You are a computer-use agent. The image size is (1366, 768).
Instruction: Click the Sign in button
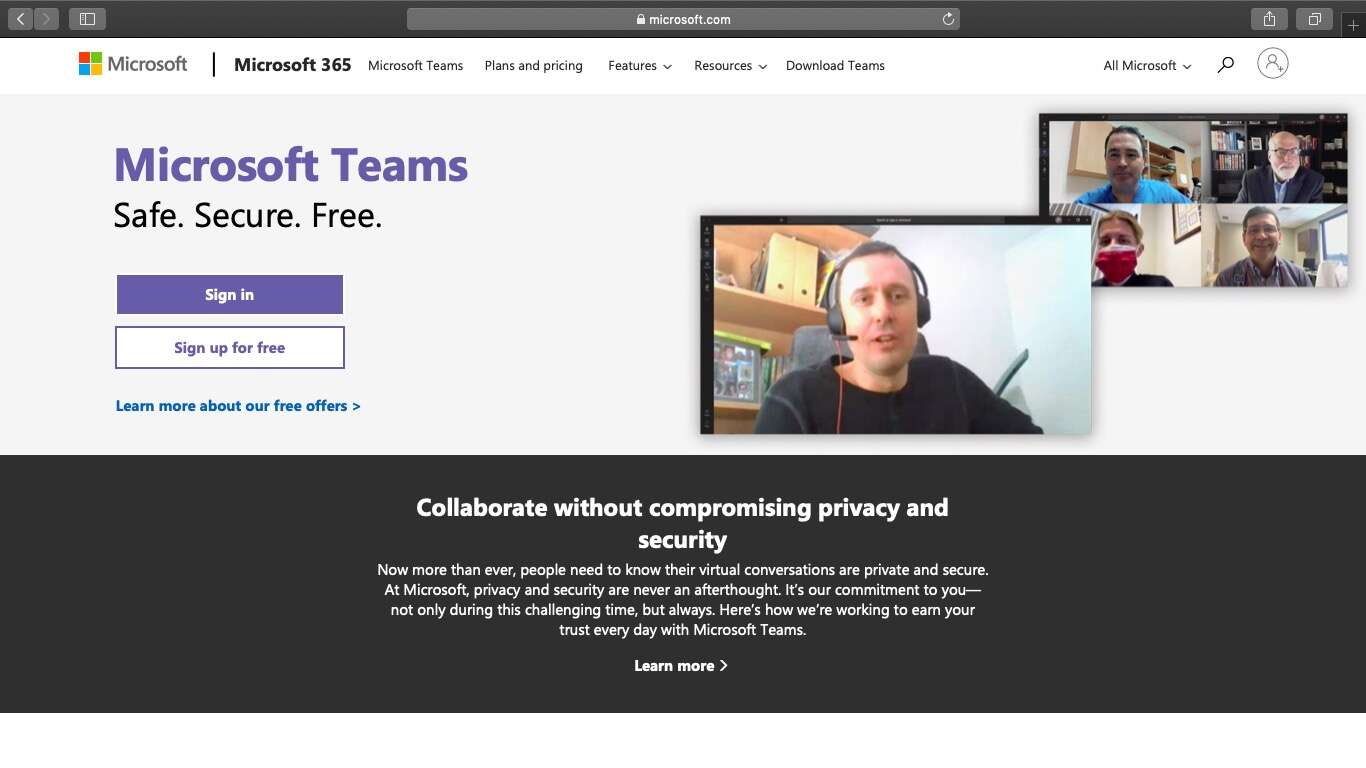[229, 294]
